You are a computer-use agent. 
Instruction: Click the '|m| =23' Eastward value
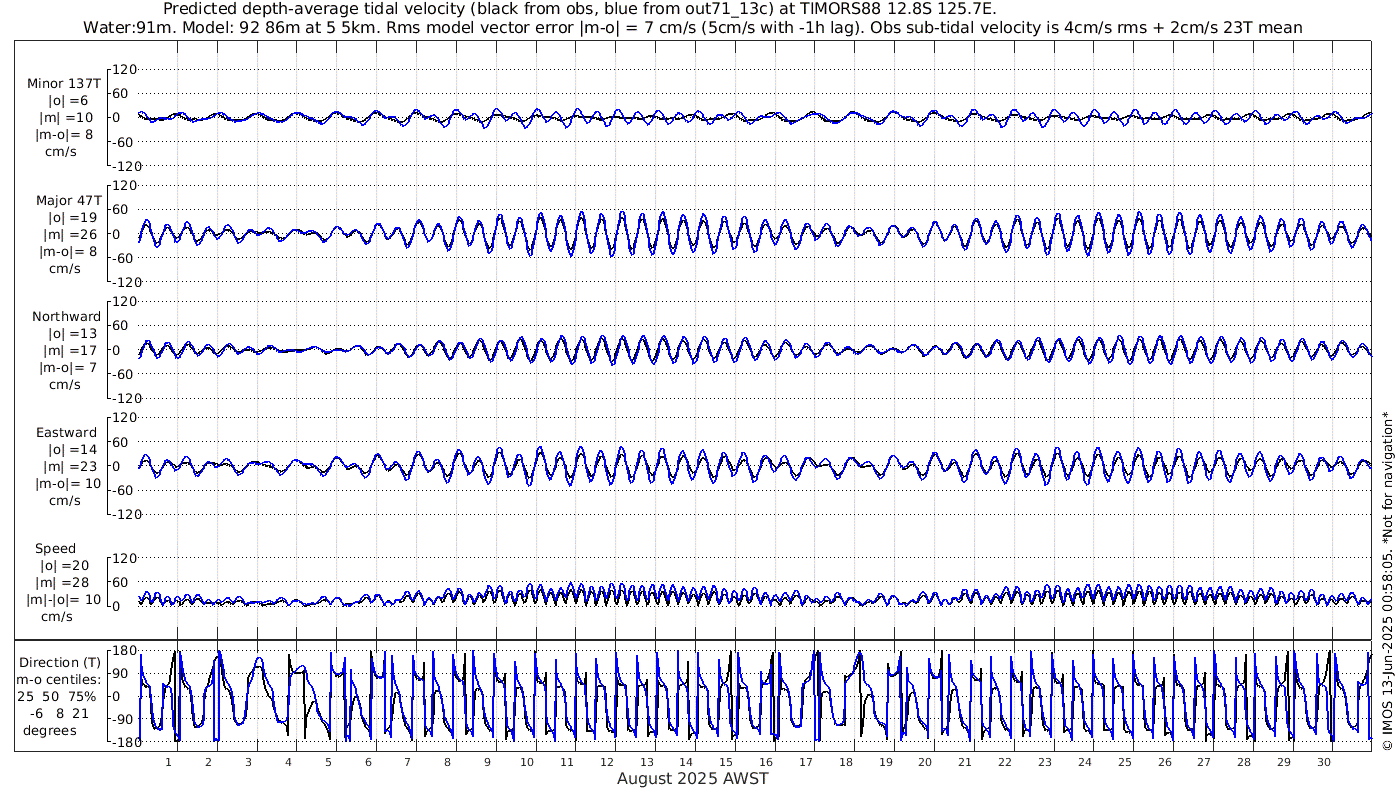coord(68,466)
